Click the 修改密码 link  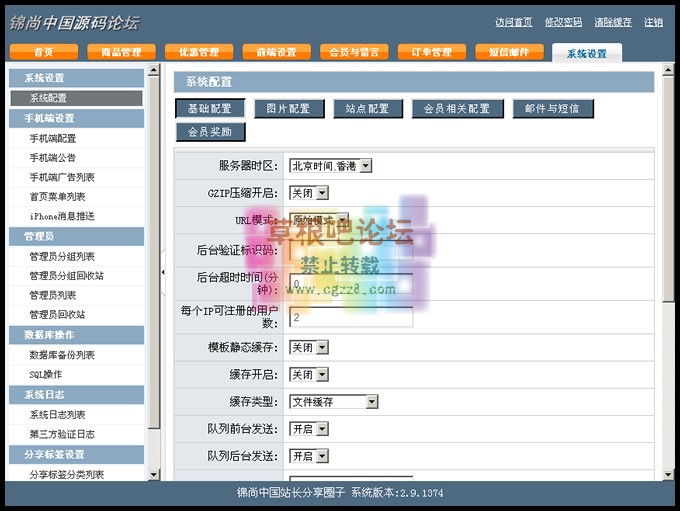click(563, 22)
